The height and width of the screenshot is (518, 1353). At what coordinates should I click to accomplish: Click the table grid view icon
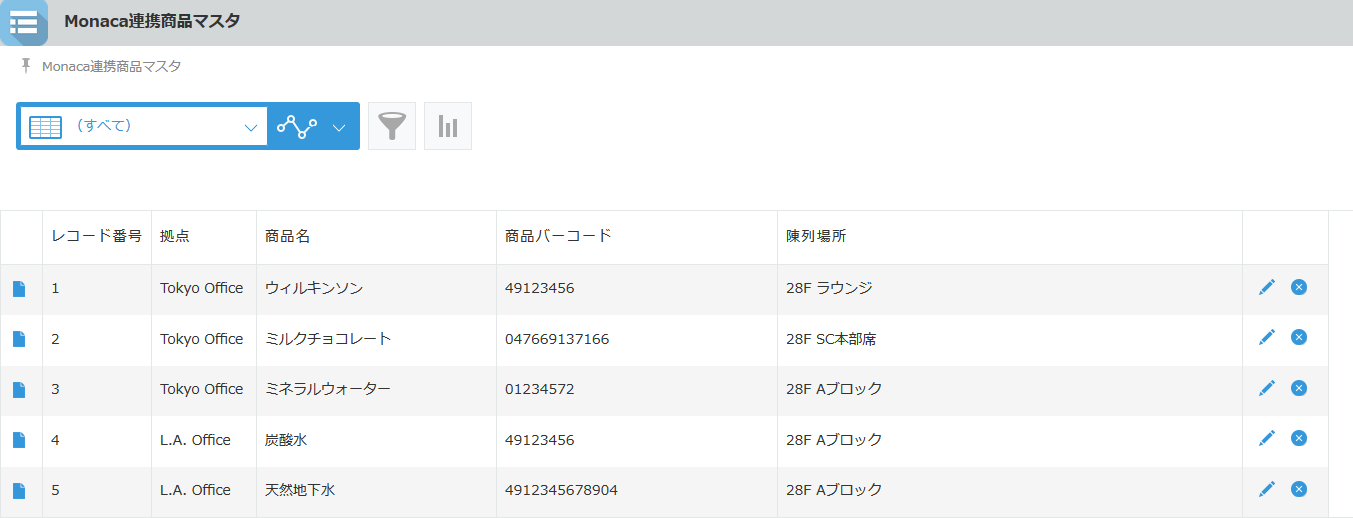click(46, 127)
